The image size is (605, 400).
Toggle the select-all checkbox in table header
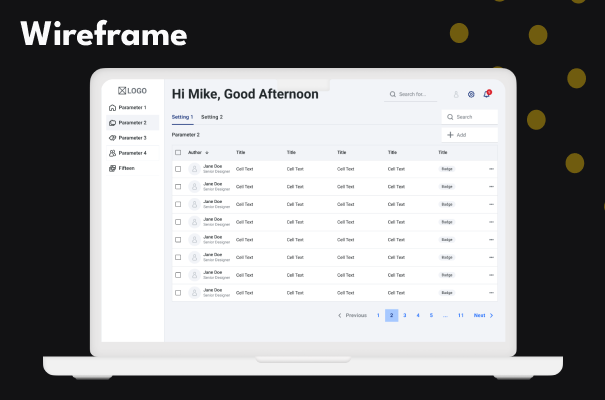click(178, 152)
